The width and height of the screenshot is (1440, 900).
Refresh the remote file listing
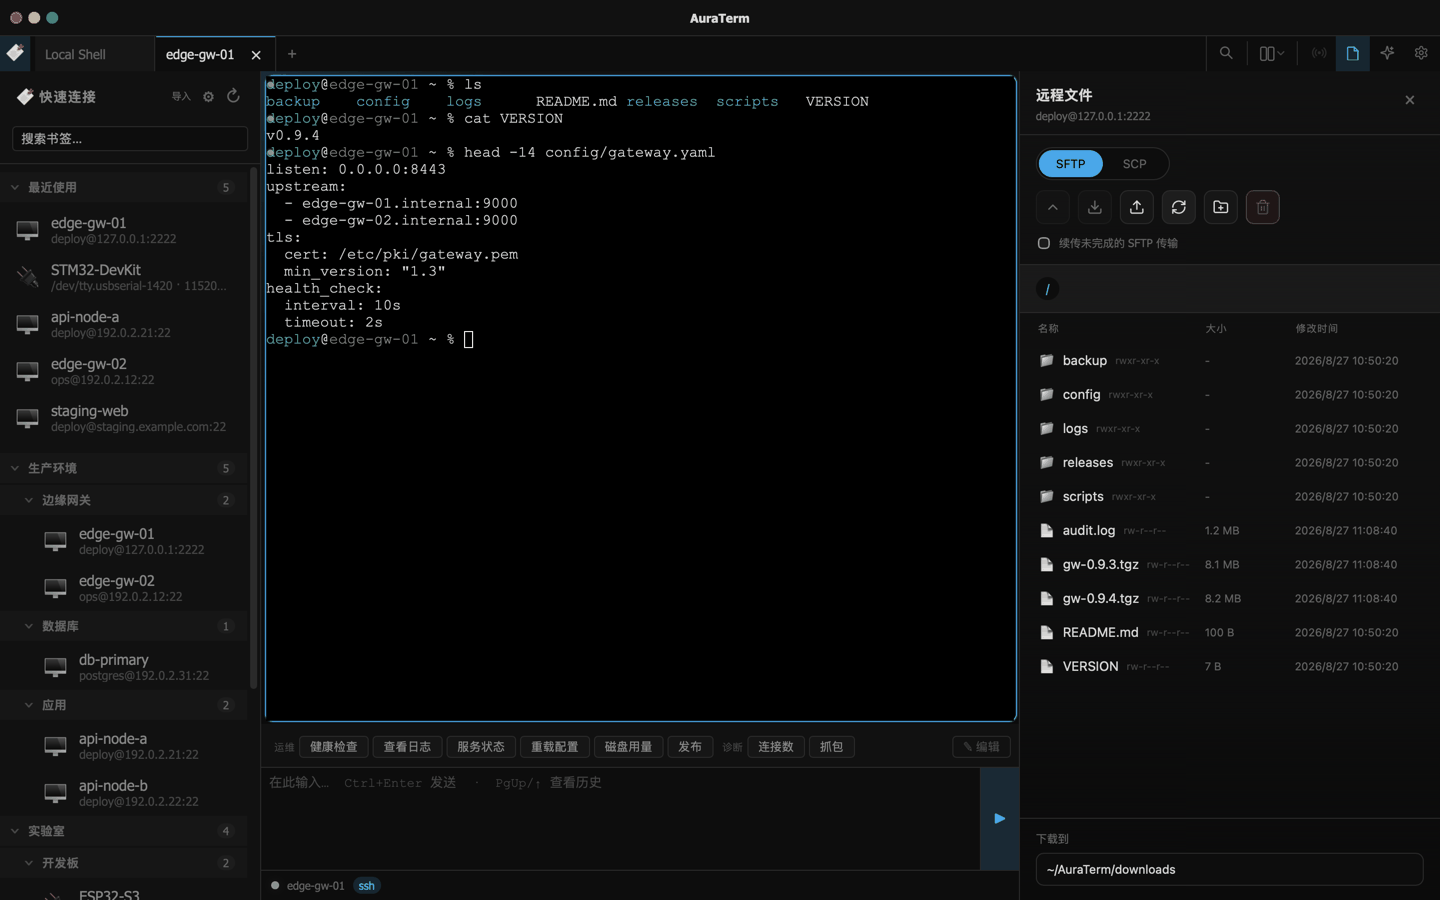click(x=1179, y=207)
